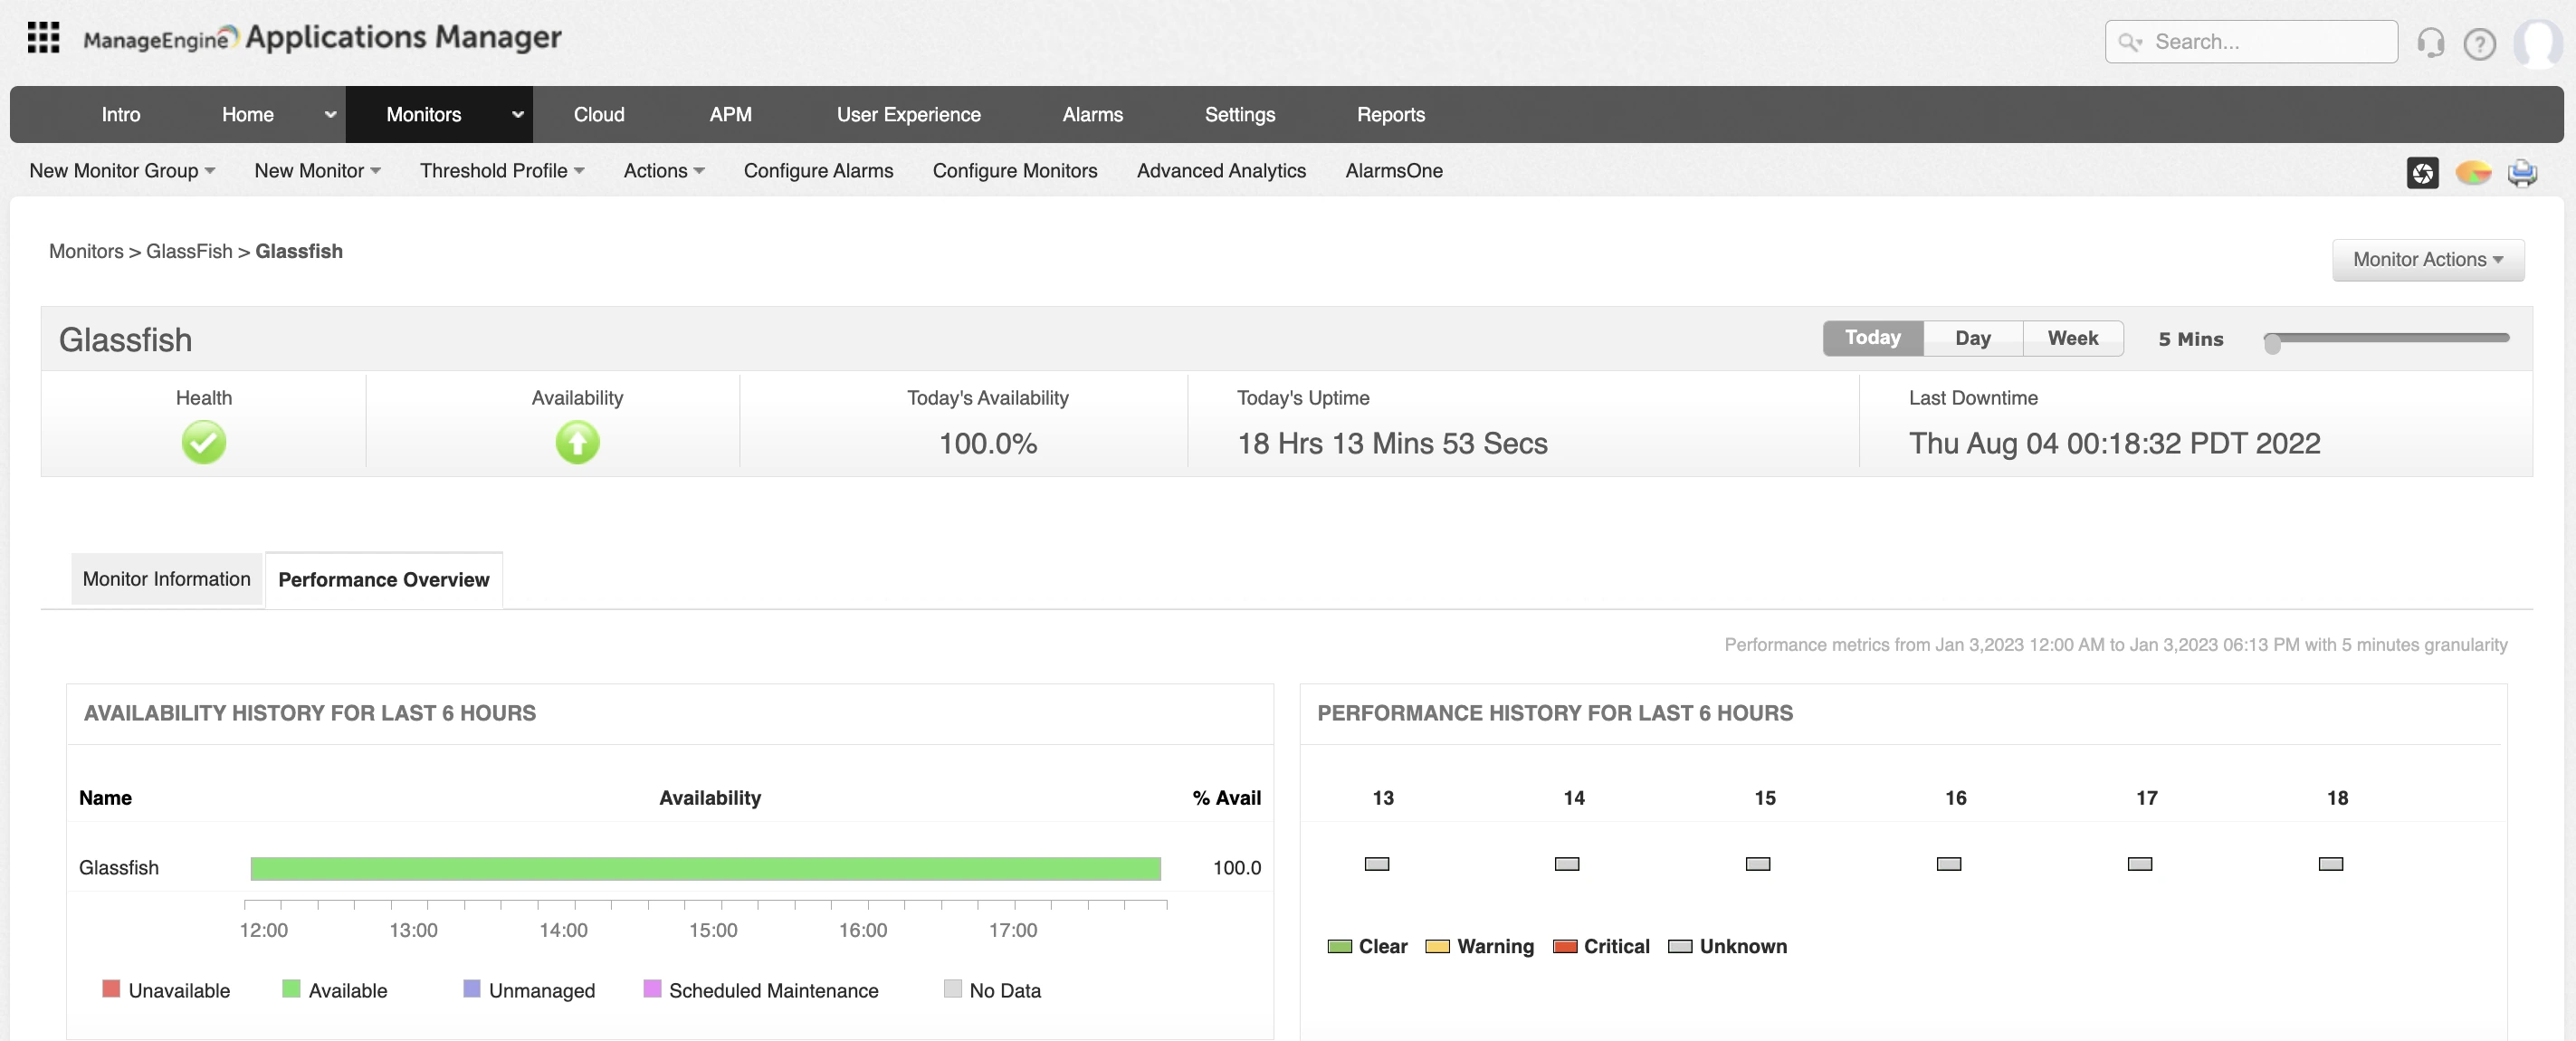Switch to the Week time period
Image resolution: width=2576 pixels, height=1041 pixels.
2072,338
